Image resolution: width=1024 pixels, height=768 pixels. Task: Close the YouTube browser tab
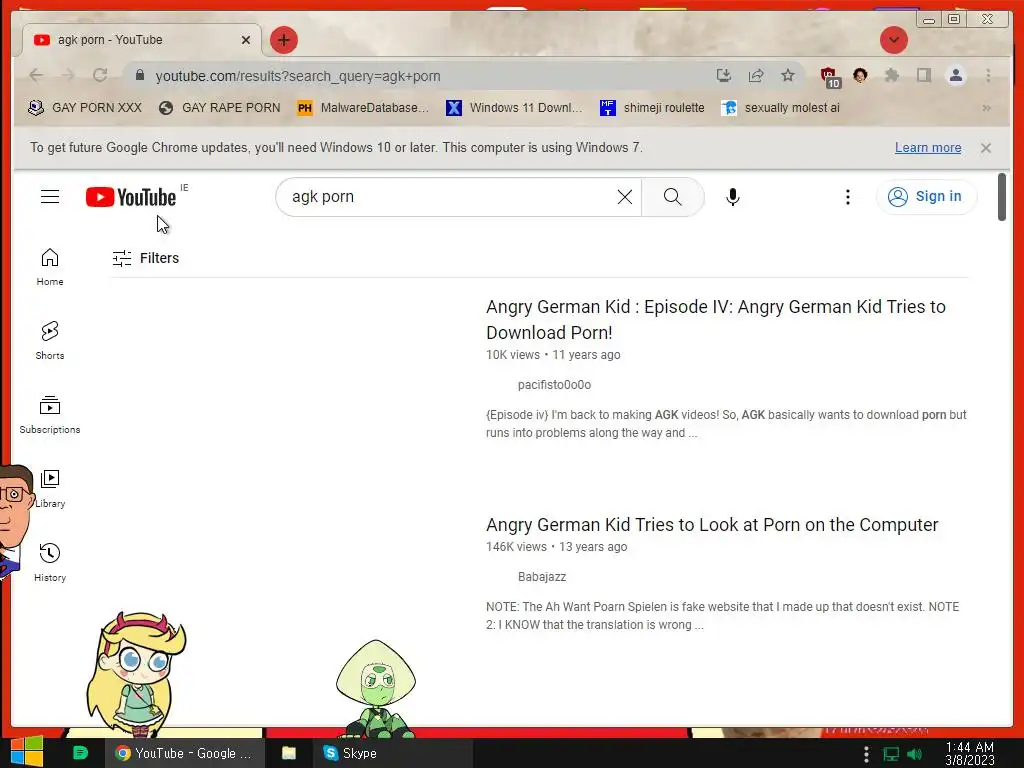[246, 40]
